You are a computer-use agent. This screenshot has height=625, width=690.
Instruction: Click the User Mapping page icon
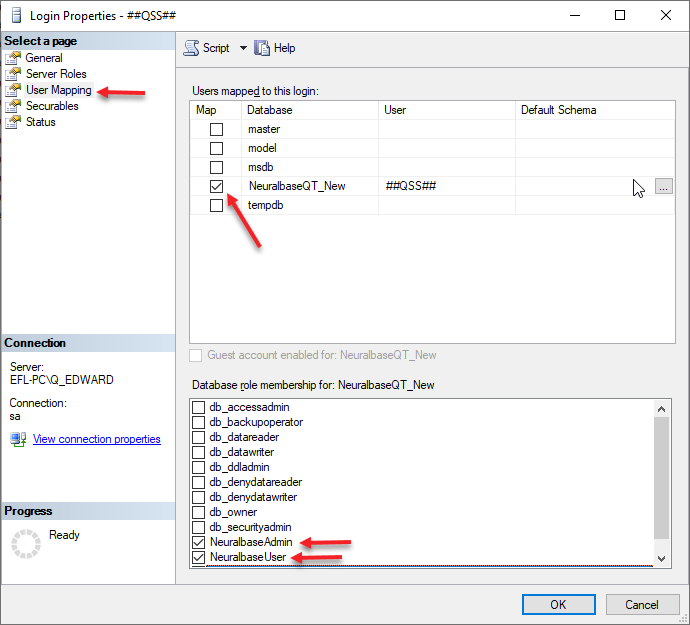click(x=13, y=90)
